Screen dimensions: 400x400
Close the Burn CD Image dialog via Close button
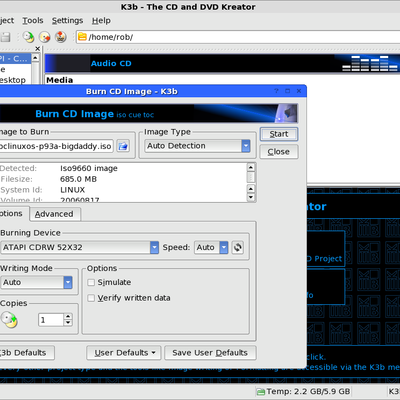click(x=279, y=152)
